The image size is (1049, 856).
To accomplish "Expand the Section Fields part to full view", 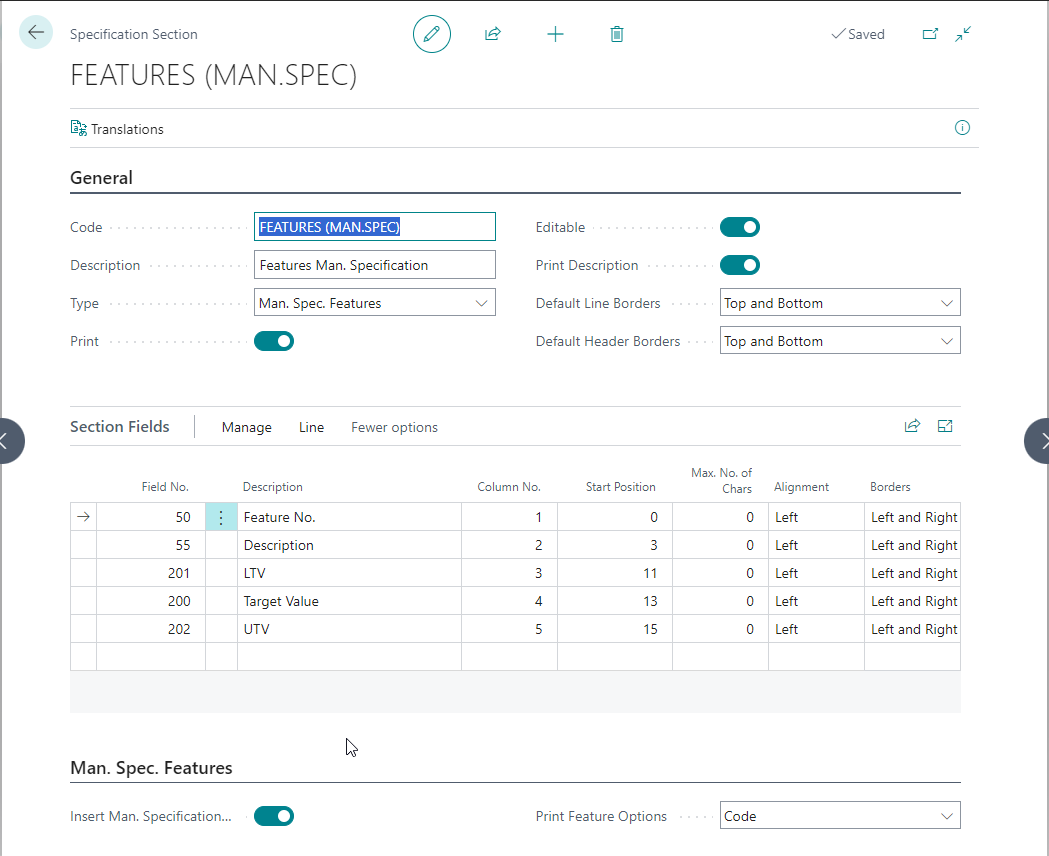I will 945,426.
